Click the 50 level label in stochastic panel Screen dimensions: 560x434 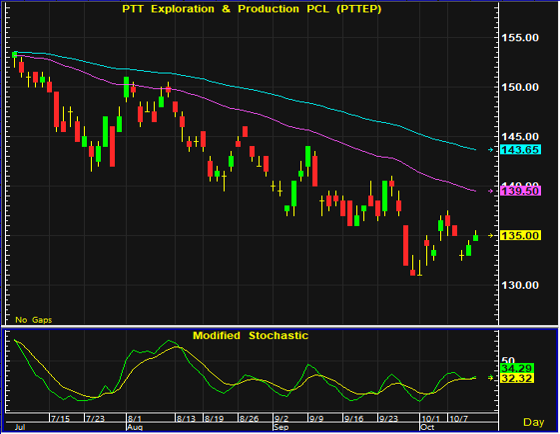[x=508, y=360]
